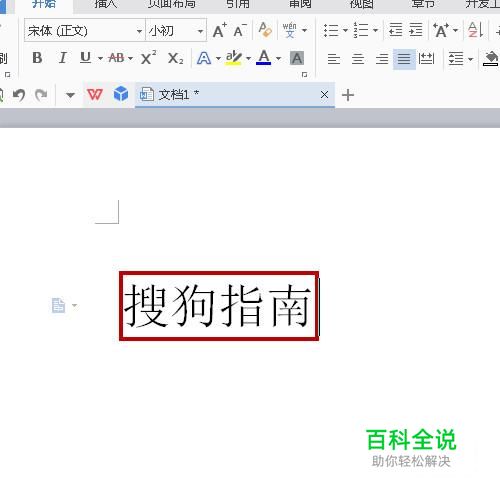Align text left
The width and height of the screenshot is (500, 500).
click(334, 59)
